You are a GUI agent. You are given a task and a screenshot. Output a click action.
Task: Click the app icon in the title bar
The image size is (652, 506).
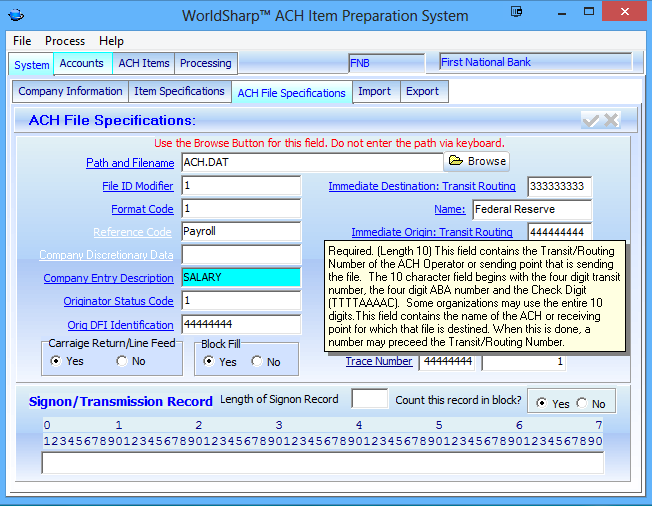tap(18, 15)
